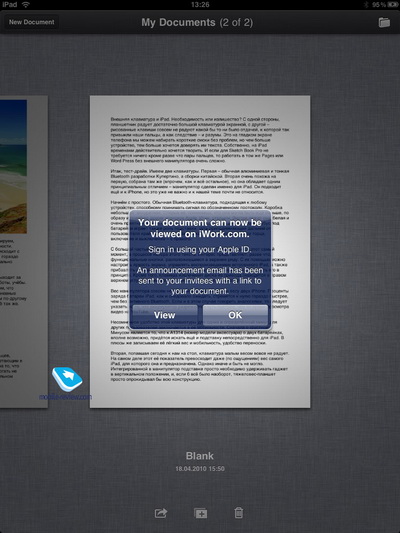Tap the Wi-Fi status icon

click(25, 4)
